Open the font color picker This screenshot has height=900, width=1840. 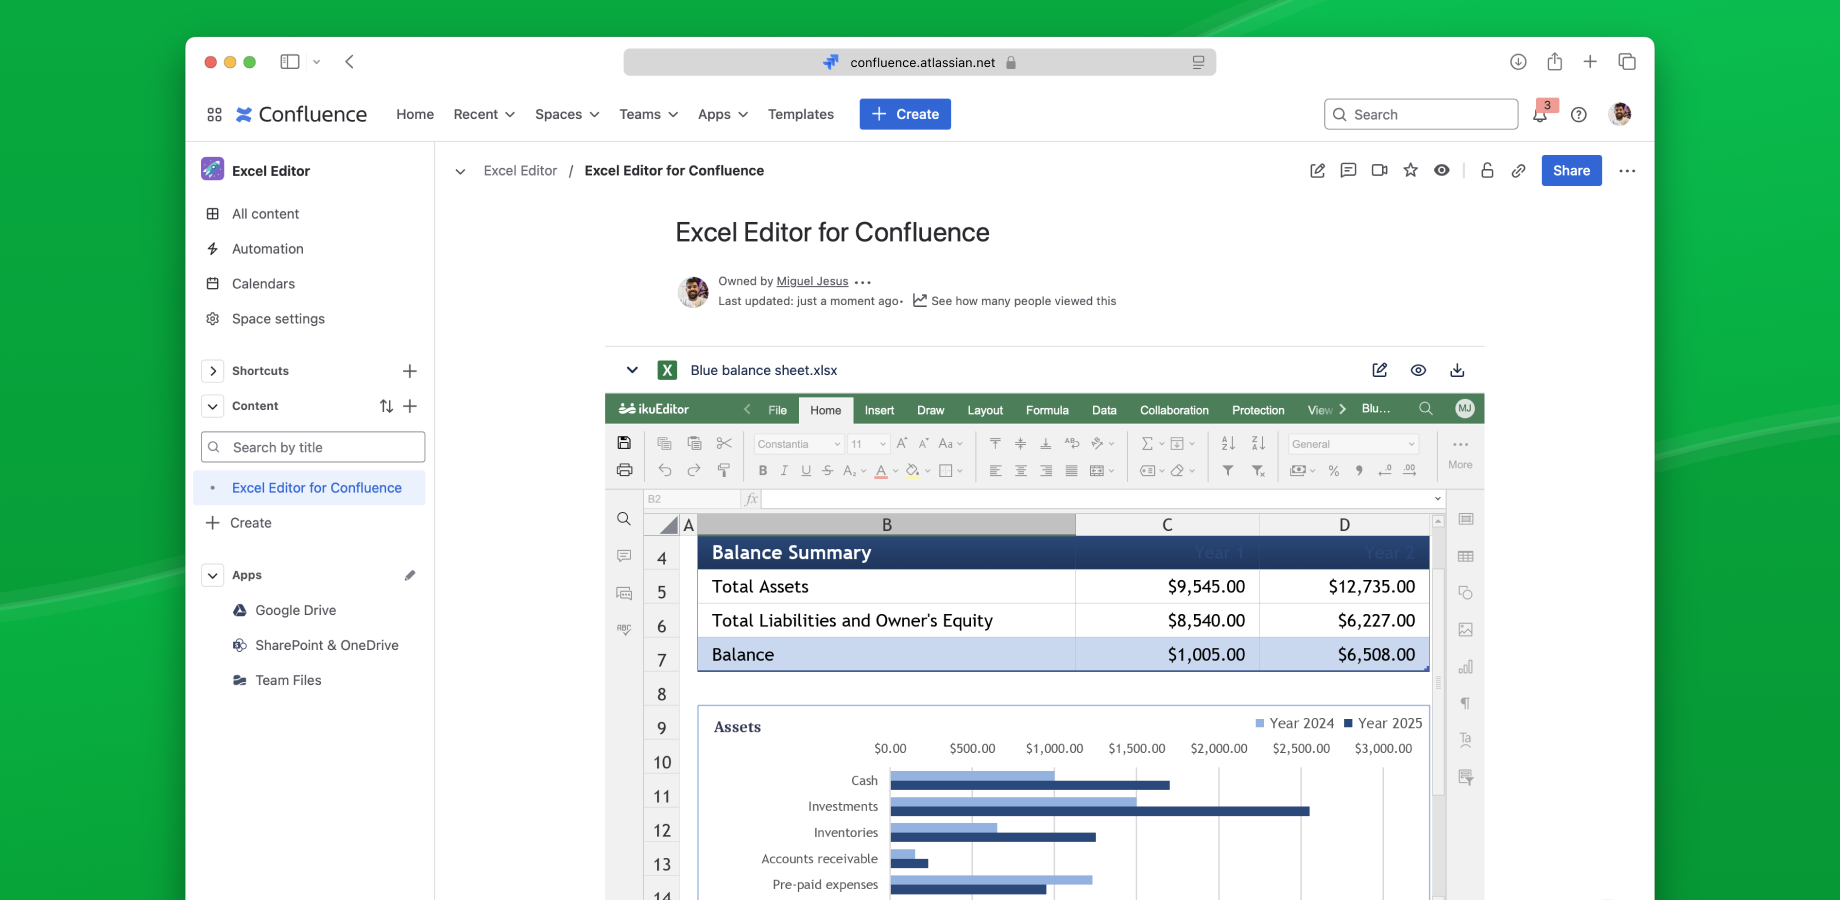(x=882, y=470)
